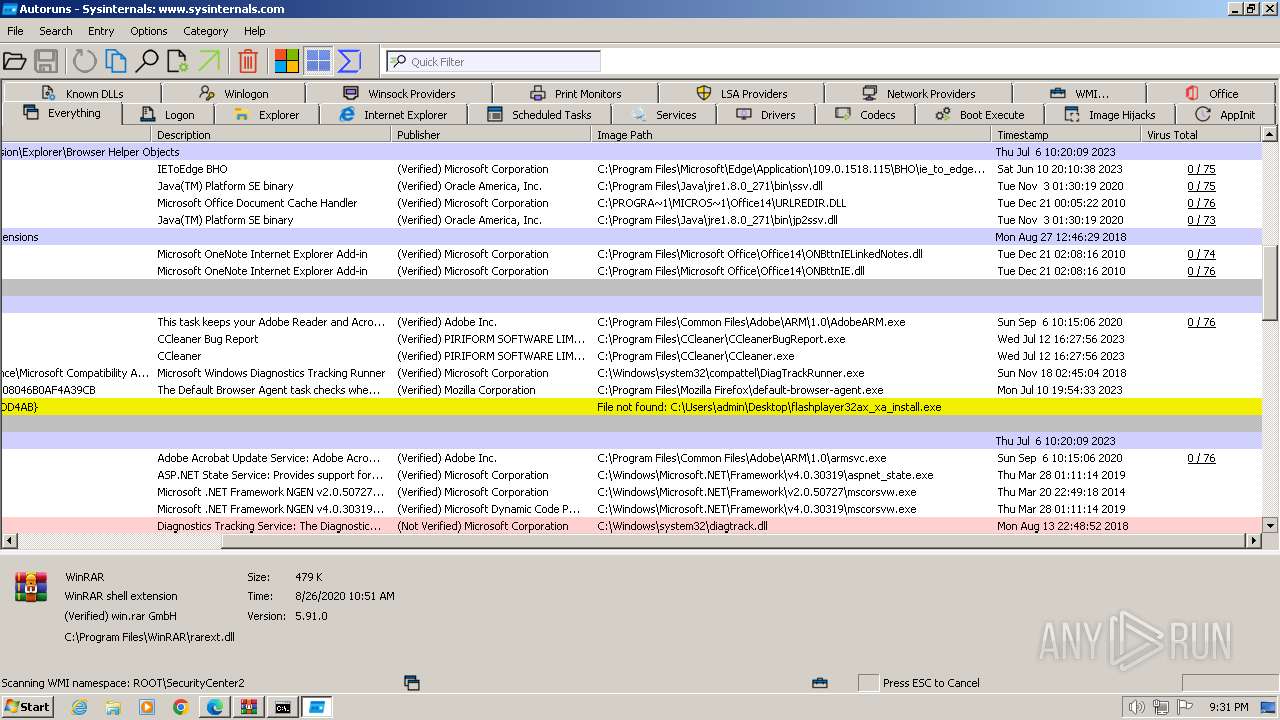The height and width of the screenshot is (720, 1280).
Task: Switch to the Network Providers tab
Action: click(918, 93)
